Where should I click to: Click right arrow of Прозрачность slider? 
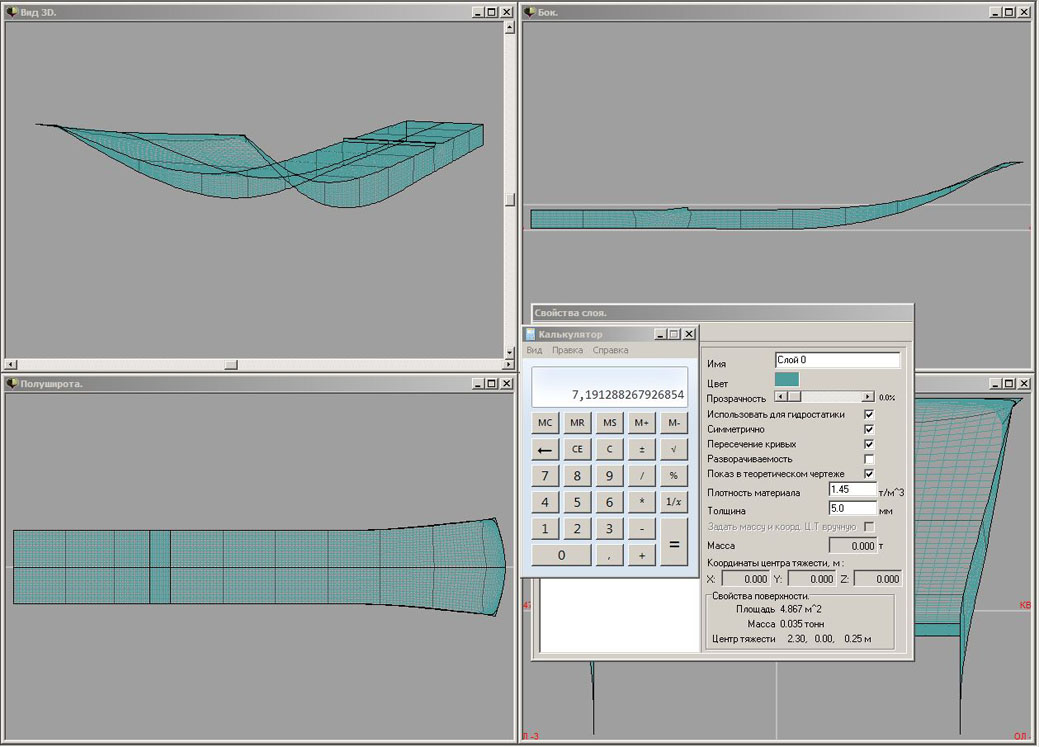867,397
